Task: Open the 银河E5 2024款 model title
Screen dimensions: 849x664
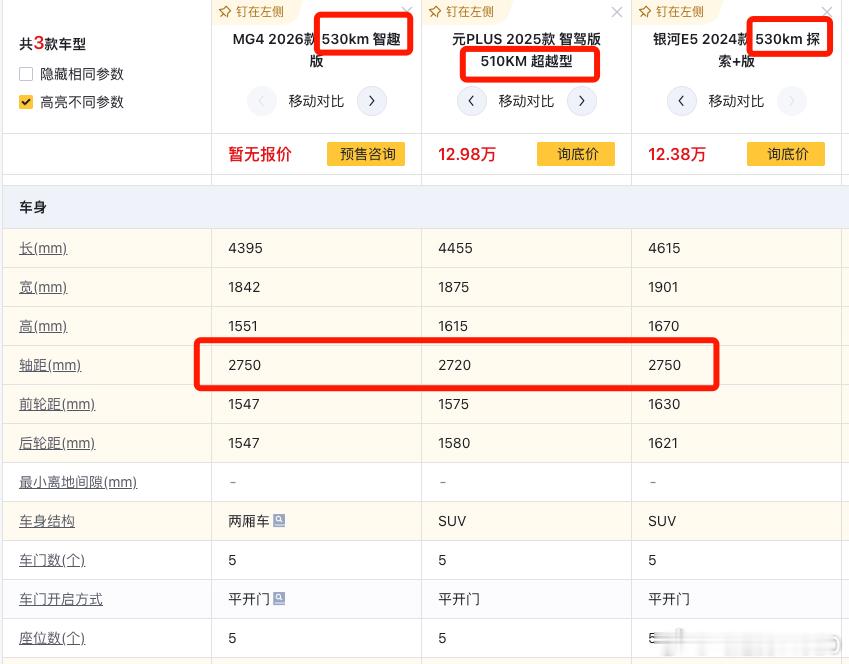Action: tap(736, 50)
